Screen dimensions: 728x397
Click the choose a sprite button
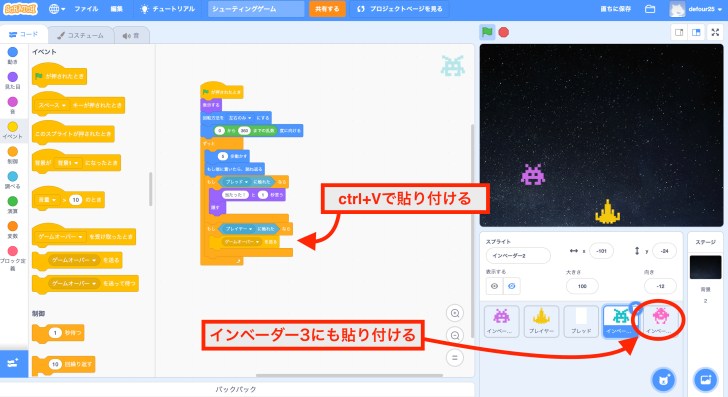pyautogui.click(x=664, y=379)
